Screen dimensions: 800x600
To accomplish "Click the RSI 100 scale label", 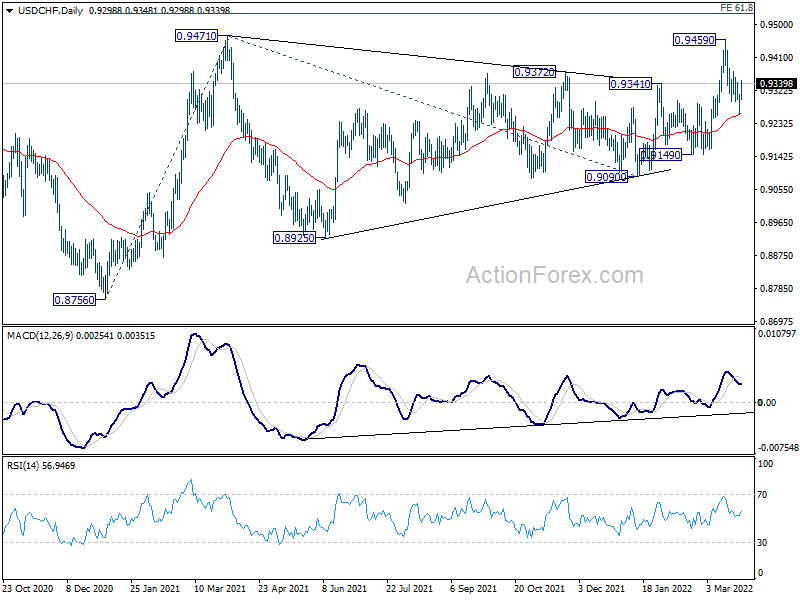I will click(x=765, y=464).
